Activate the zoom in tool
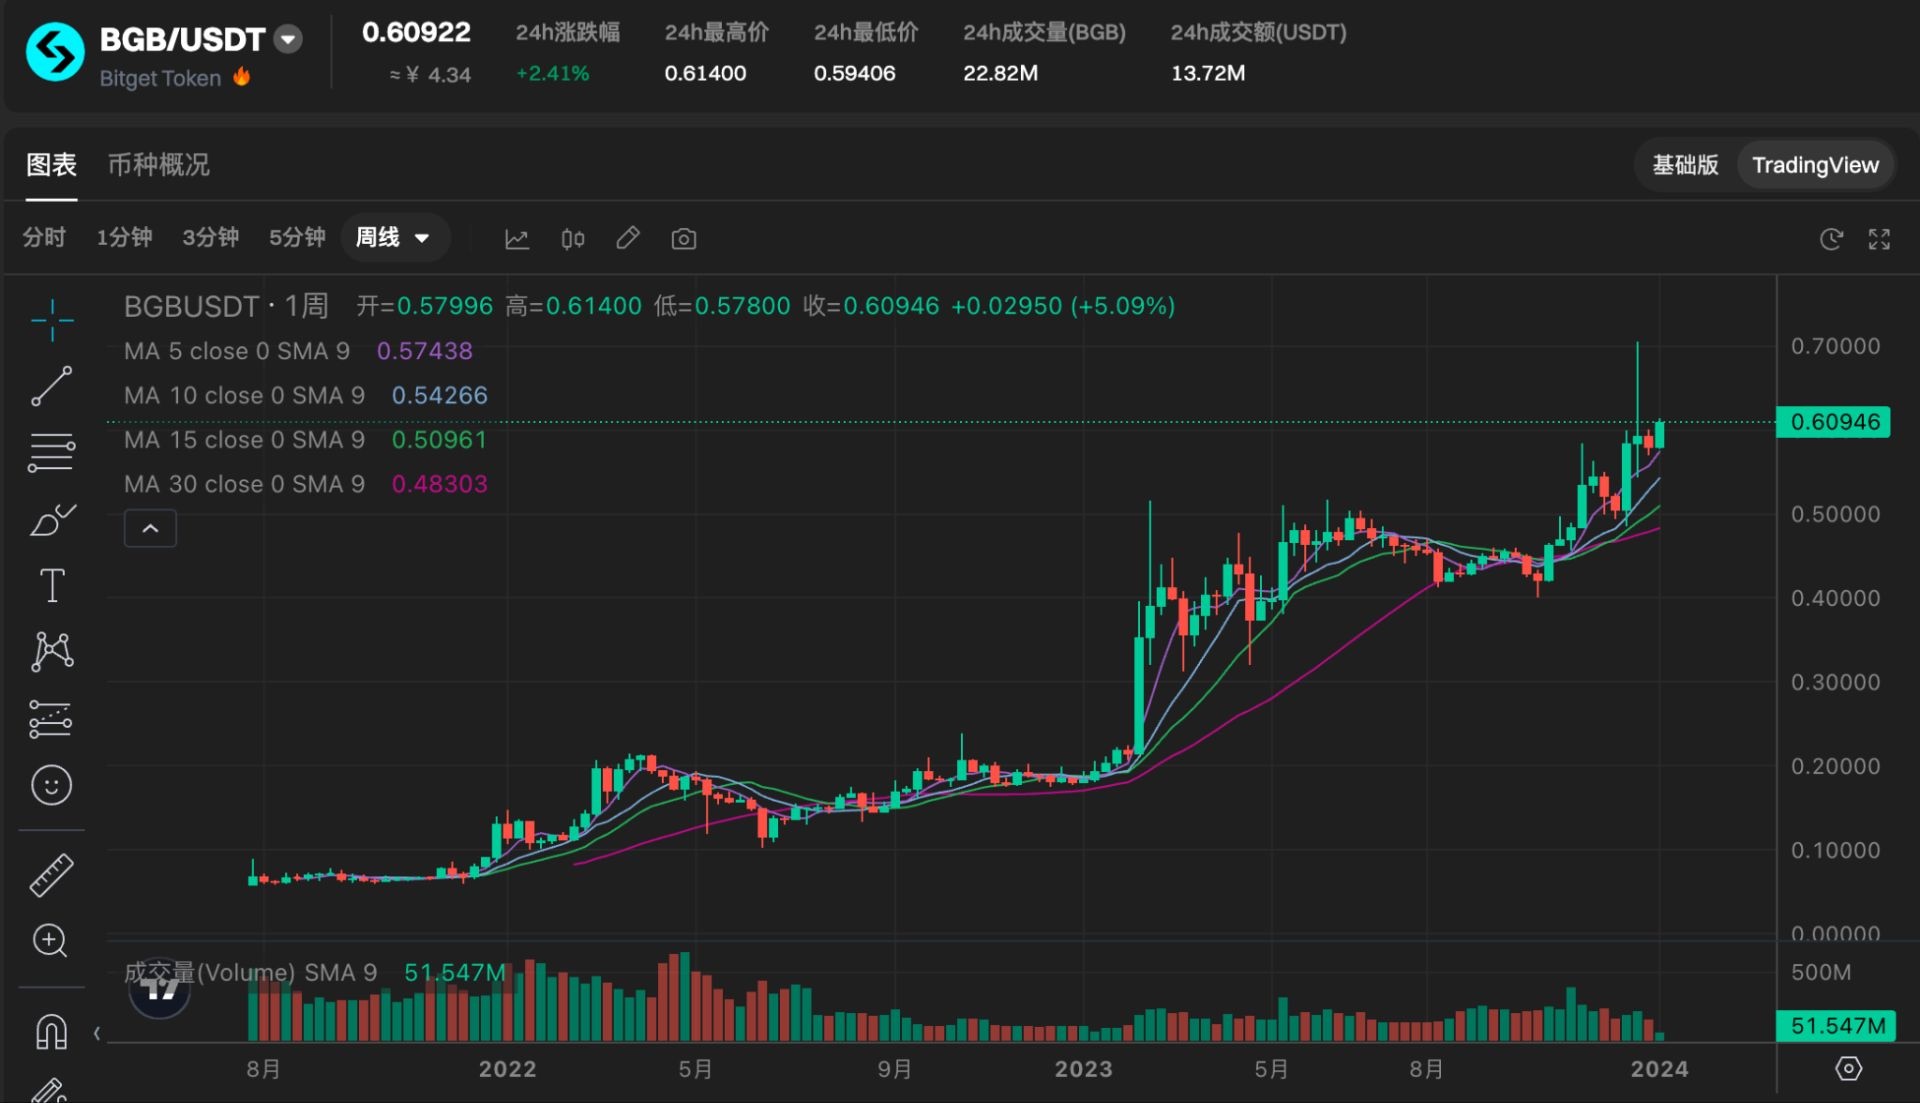The width and height of the screenshot is (1920, 1103). [x=50, y=941]
